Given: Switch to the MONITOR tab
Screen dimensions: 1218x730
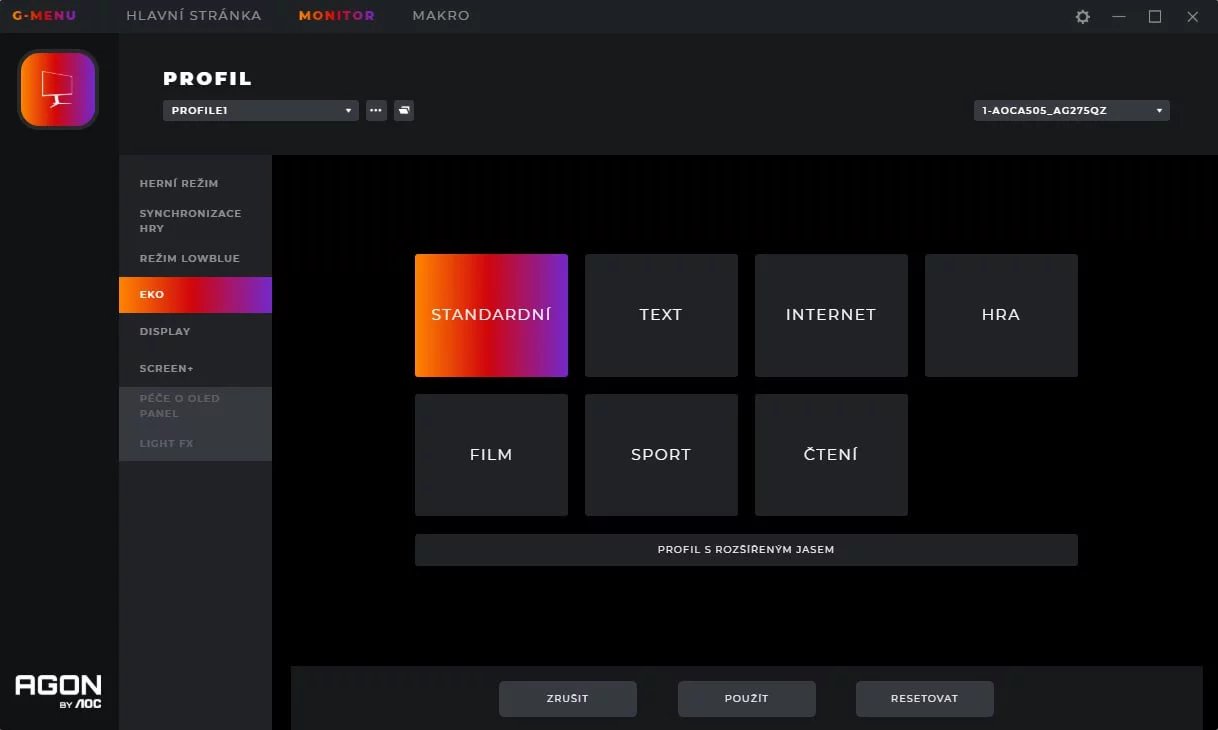Looking at the screenshot, I should 336,15.
